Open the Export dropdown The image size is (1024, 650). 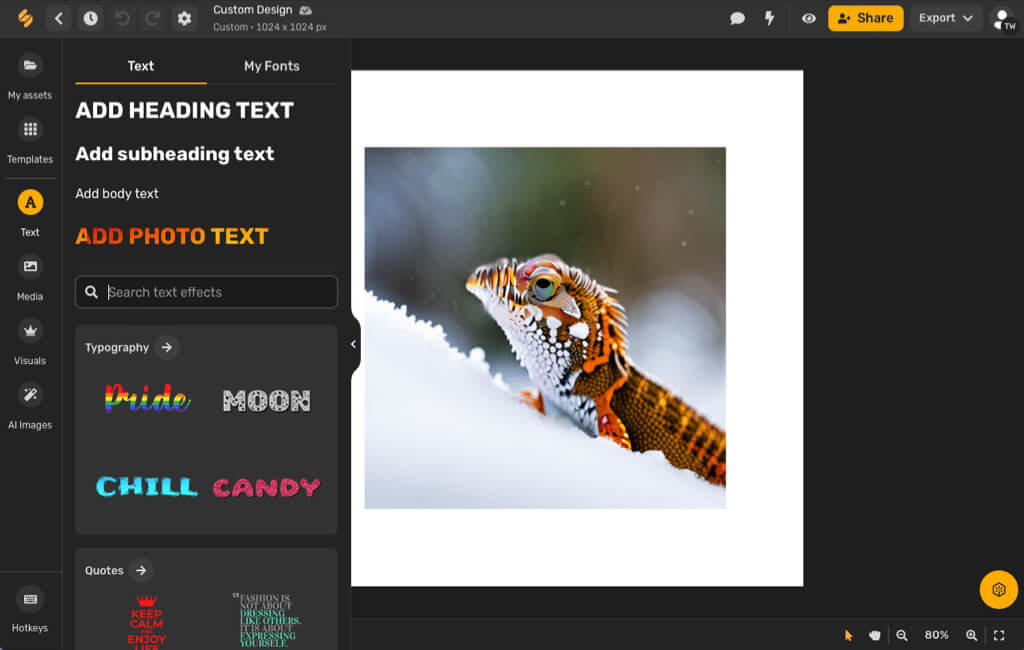coord(945,18)
